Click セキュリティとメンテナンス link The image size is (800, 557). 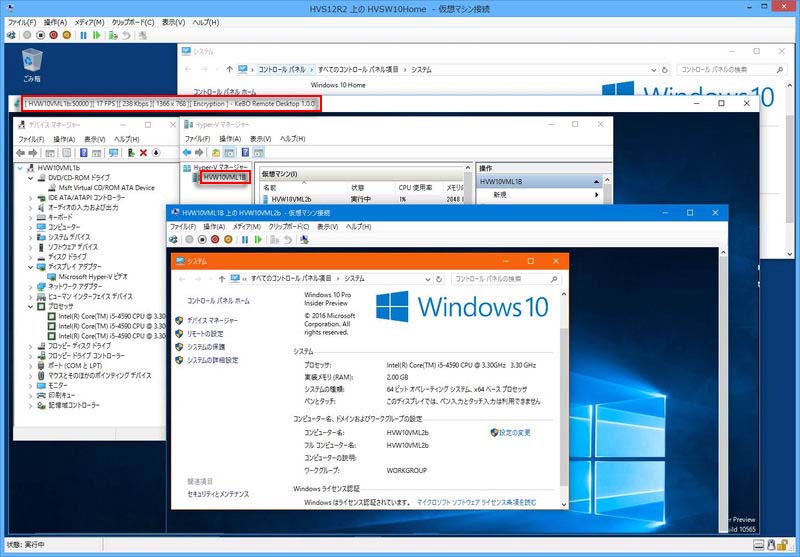point(218,494)
